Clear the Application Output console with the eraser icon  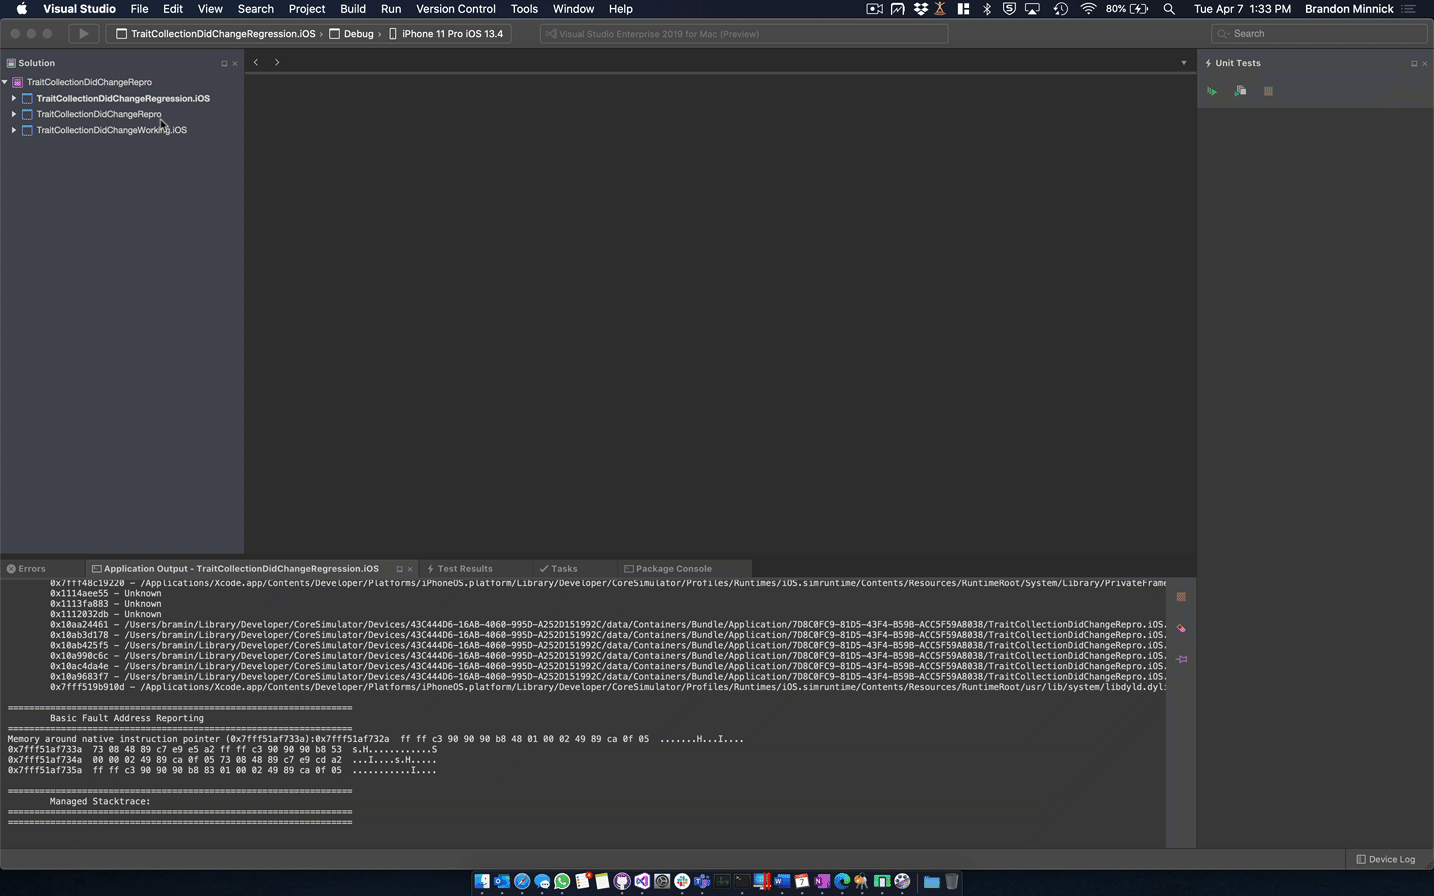(1181, 628)
